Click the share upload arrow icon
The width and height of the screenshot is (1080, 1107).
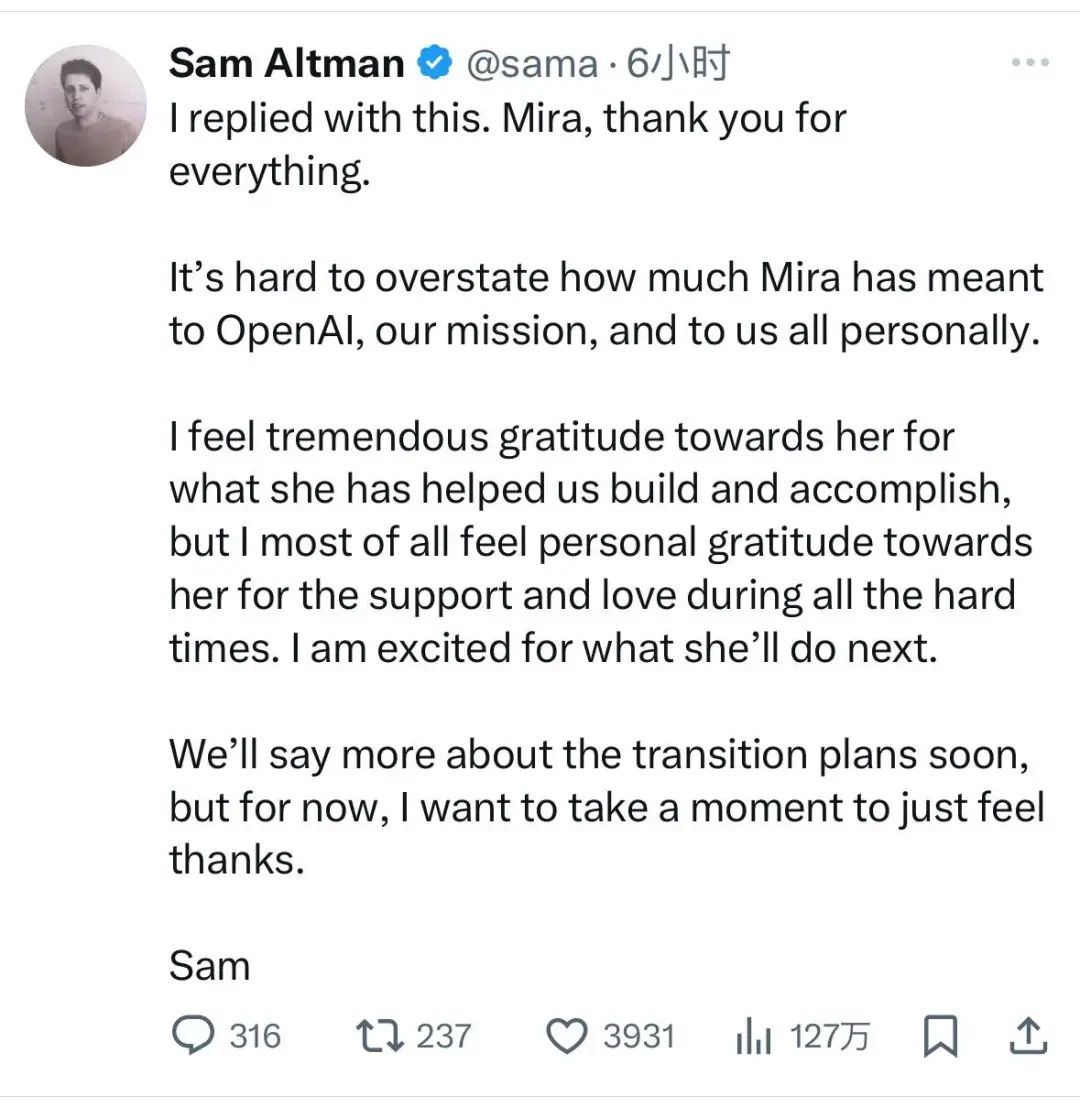(x=1027, y=1037)
